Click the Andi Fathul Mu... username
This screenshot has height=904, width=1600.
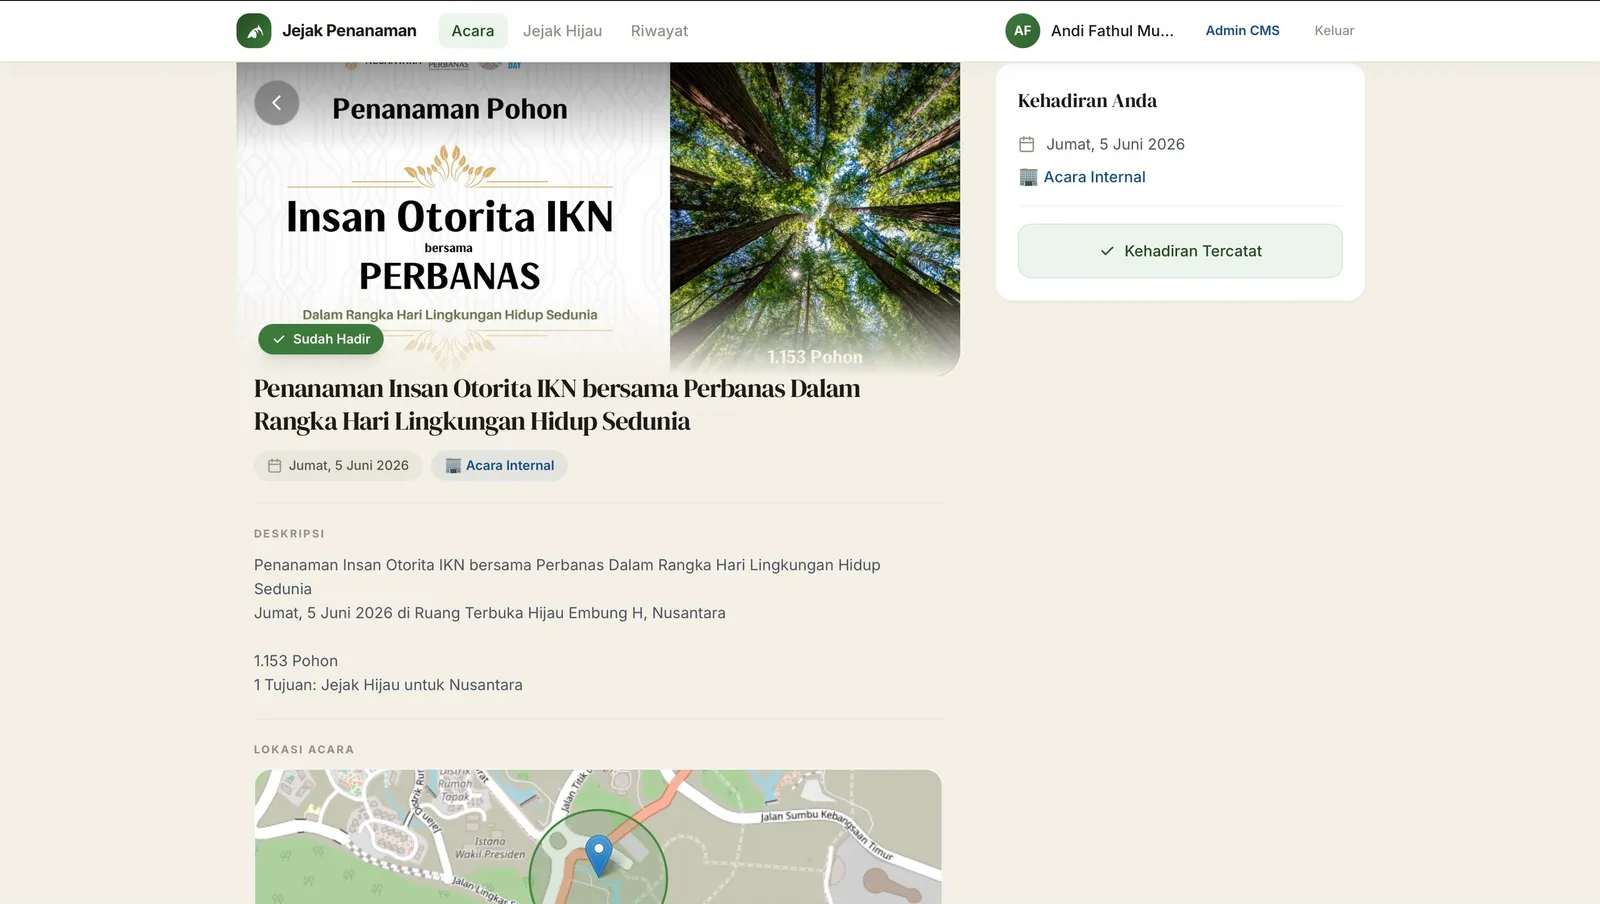[x=1112, y=31]
